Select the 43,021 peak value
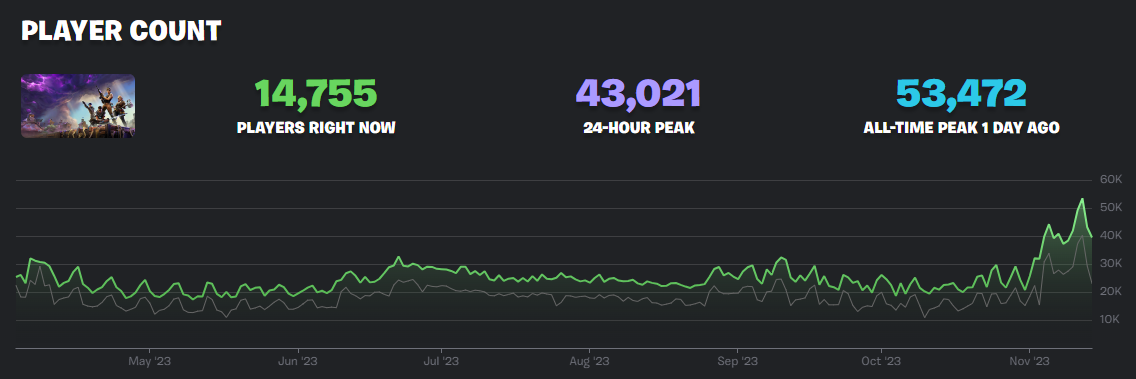 (638, 93)
